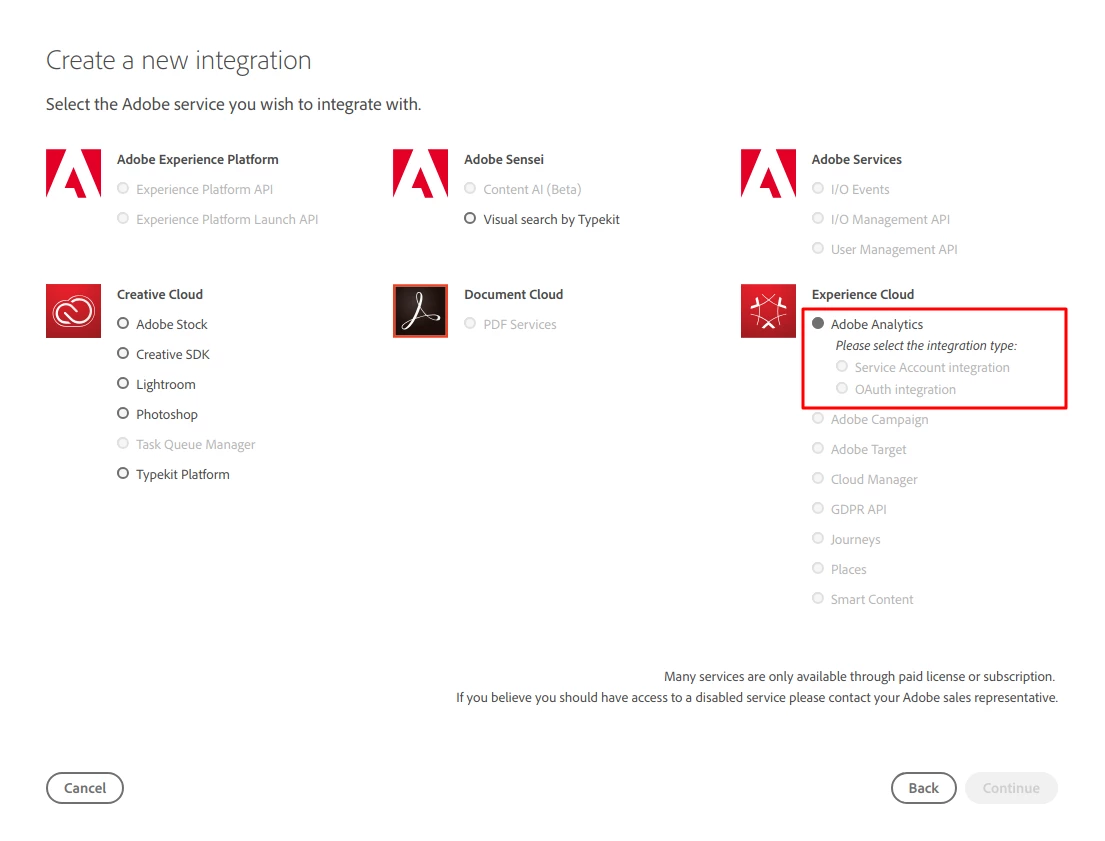Click the Adobe Experience Platform heading
Viewport: 1105px width, 841px height.
pos(197,159)
